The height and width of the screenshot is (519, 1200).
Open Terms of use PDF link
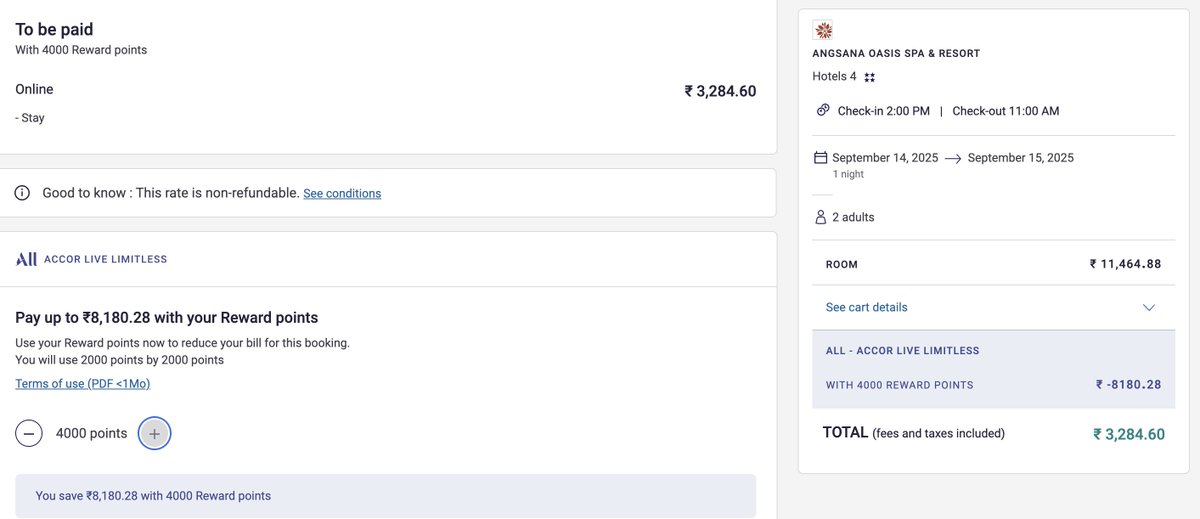pyautogui.click(x=83, y=383)
